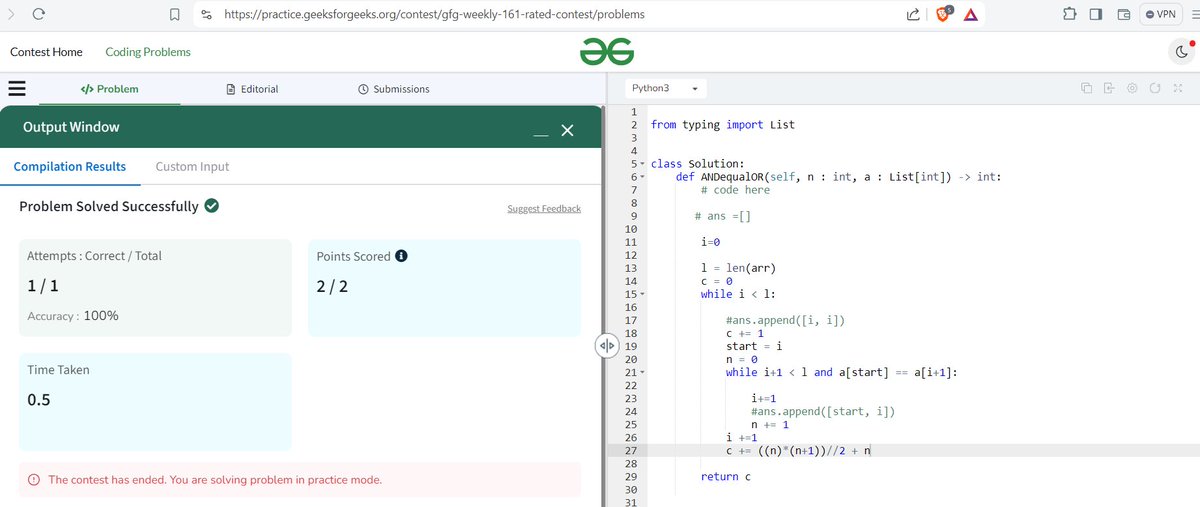Screen dimensions: 1200x507
Task: Select the Compilation Results tab
Action: point(70,166)
